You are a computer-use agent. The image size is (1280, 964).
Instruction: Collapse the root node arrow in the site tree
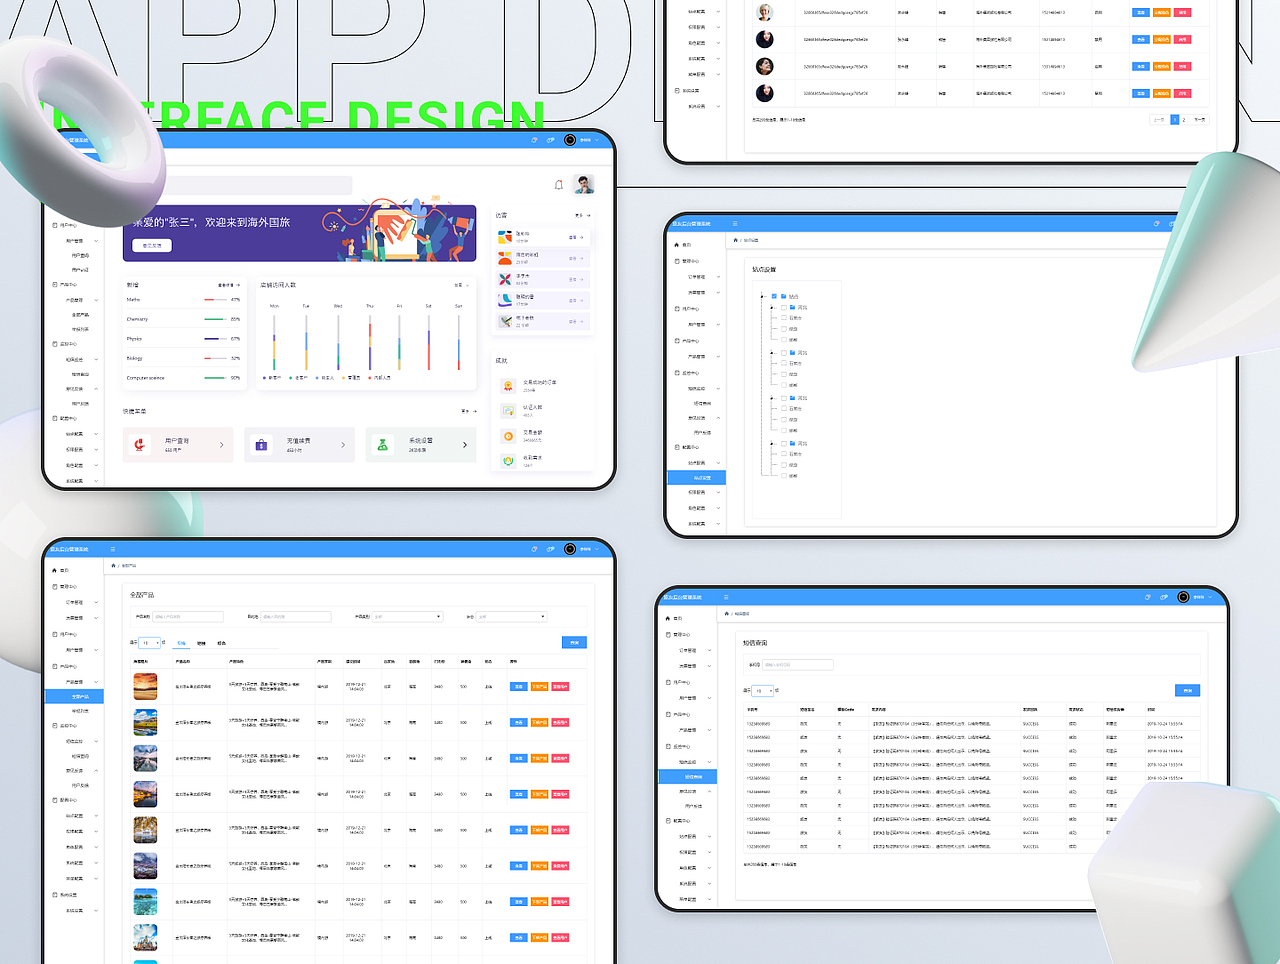764,296
